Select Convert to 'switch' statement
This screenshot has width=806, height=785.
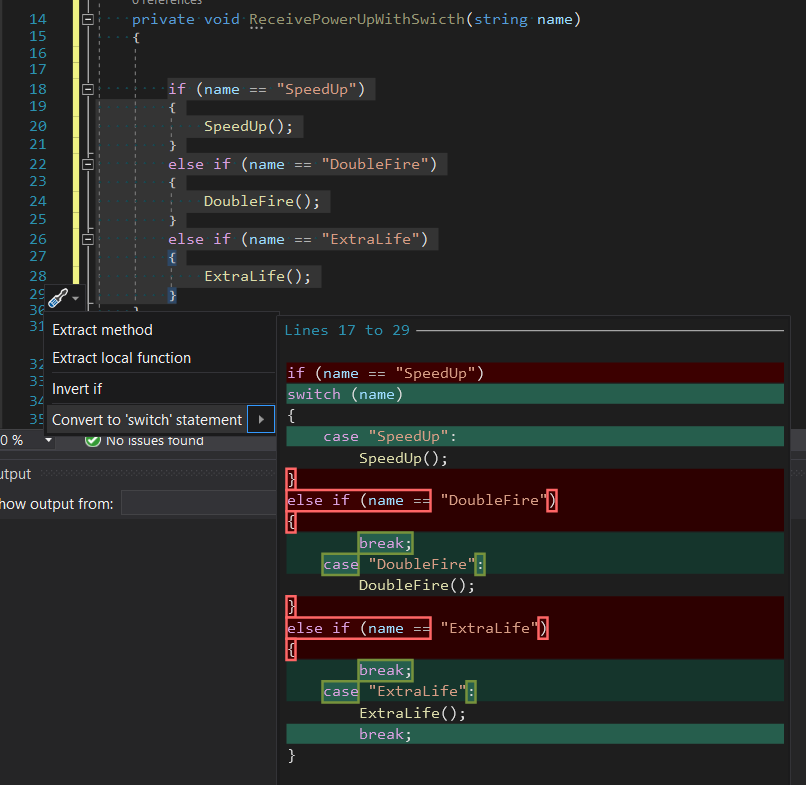point(147,419)
